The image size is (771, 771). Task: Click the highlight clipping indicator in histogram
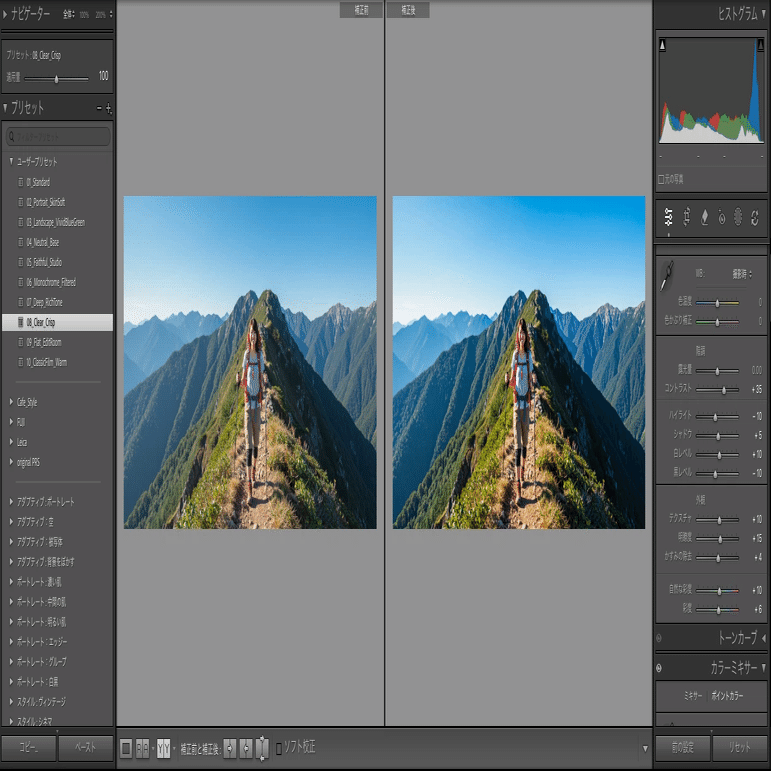tap(760, 45)
